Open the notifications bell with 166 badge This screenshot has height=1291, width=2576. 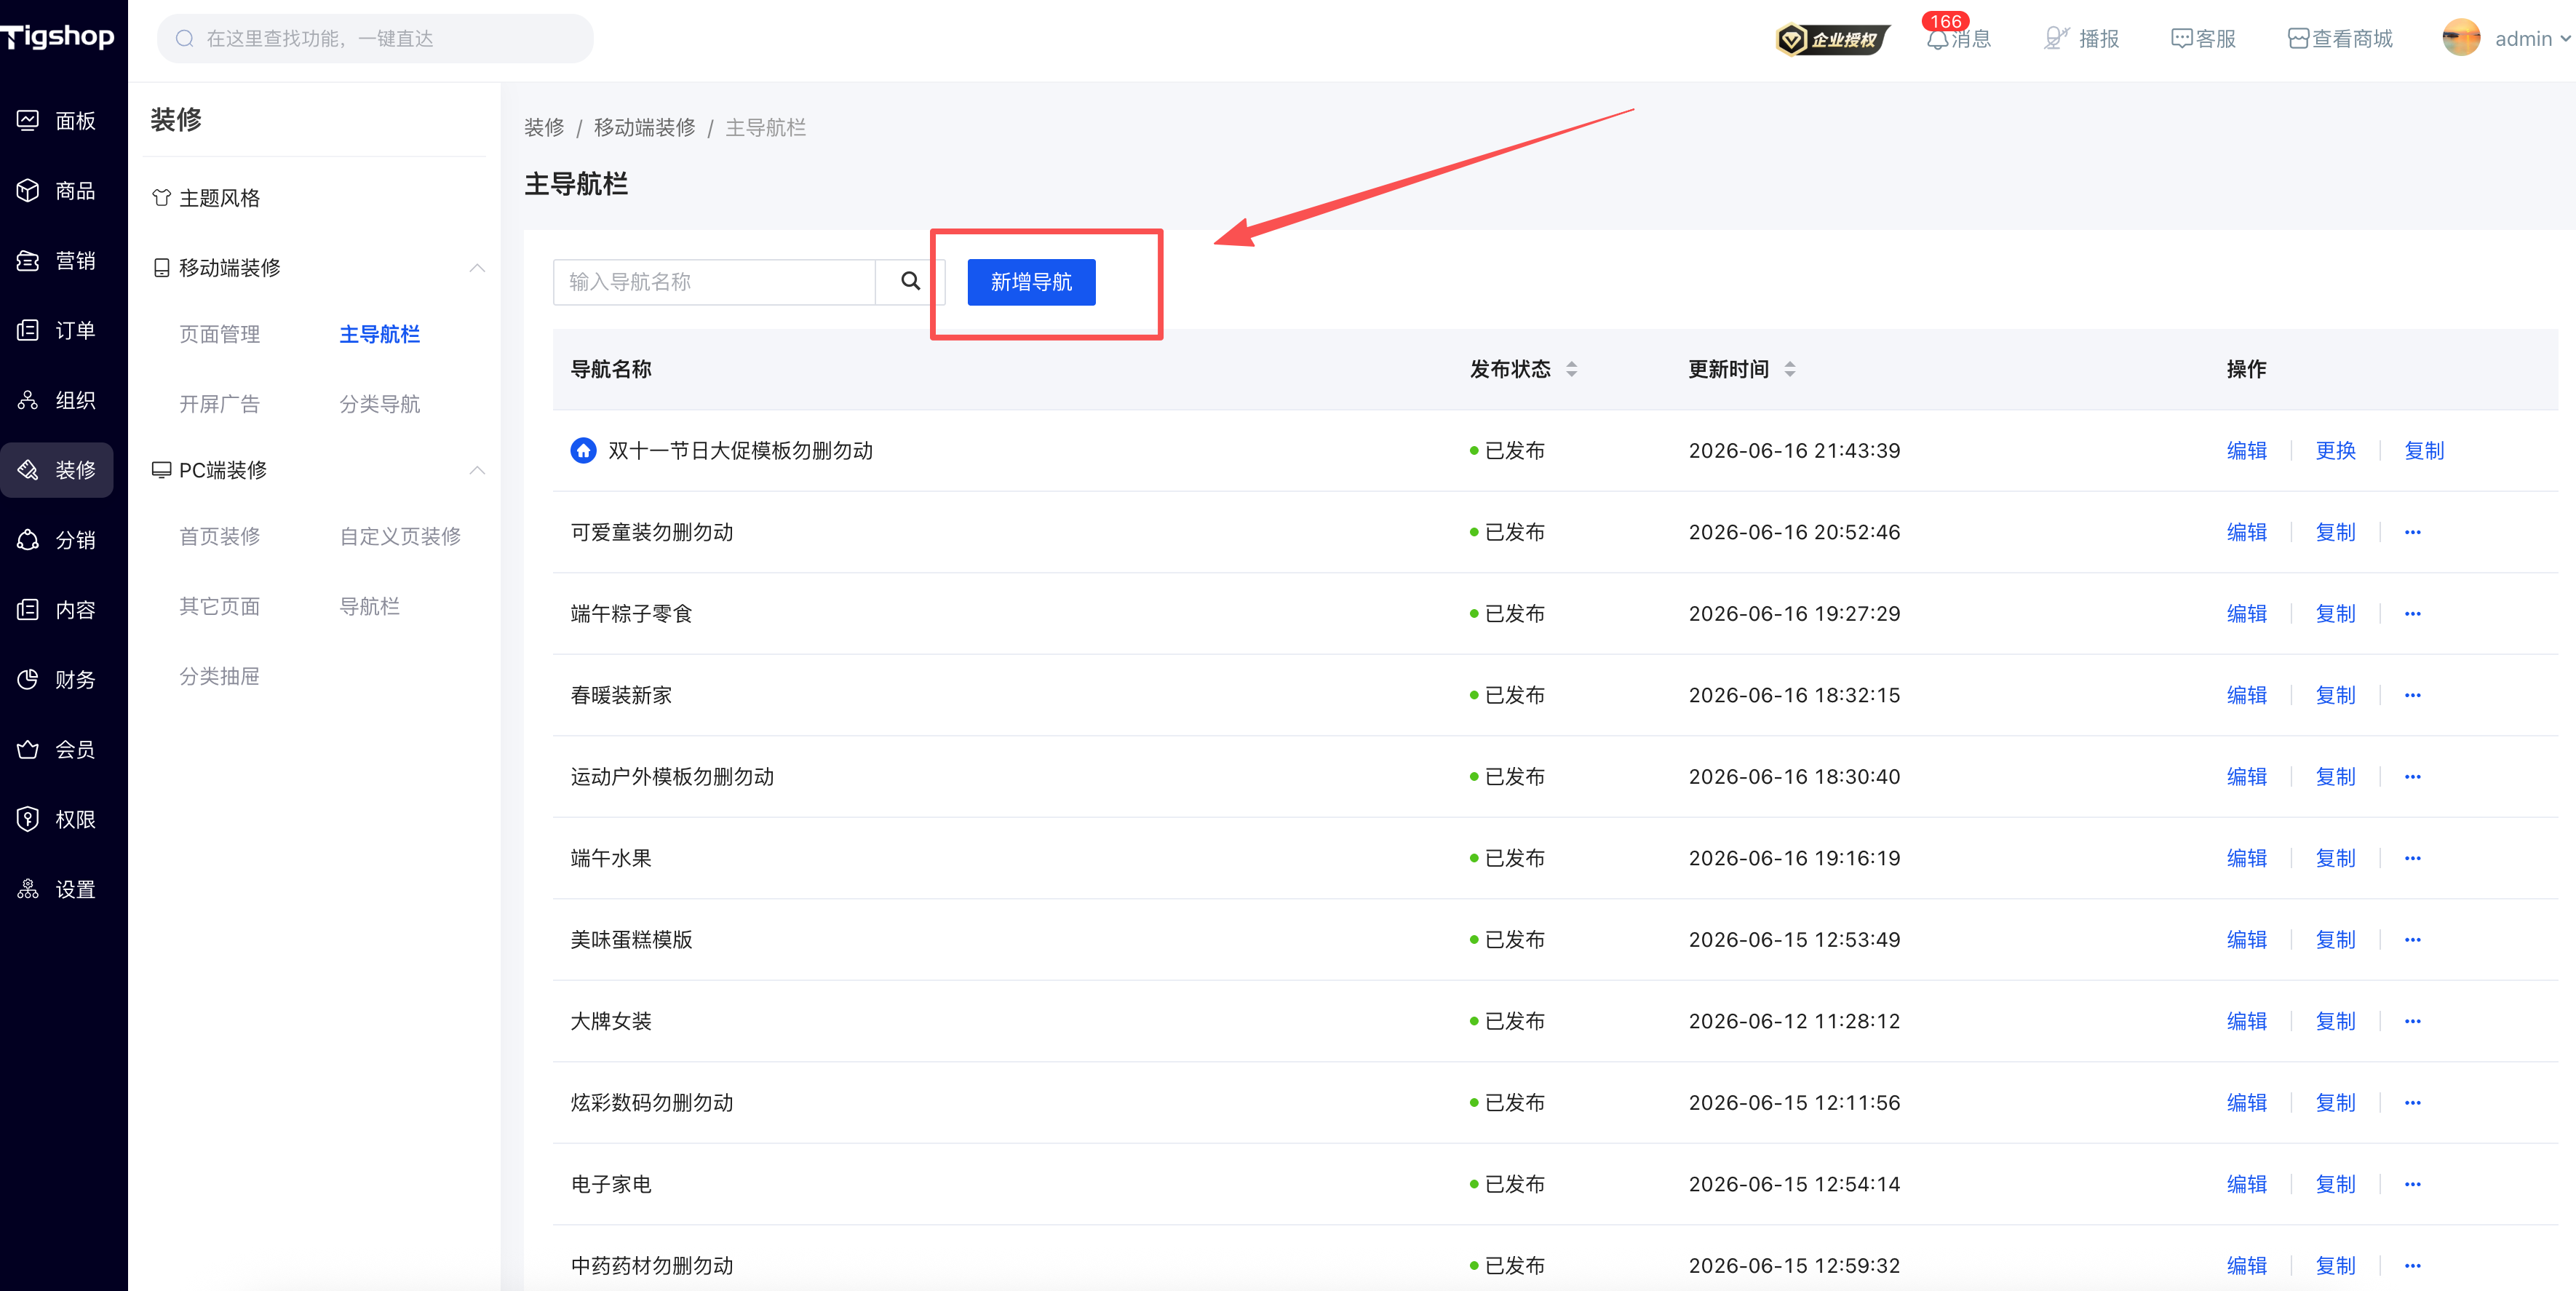point(1938,39)
